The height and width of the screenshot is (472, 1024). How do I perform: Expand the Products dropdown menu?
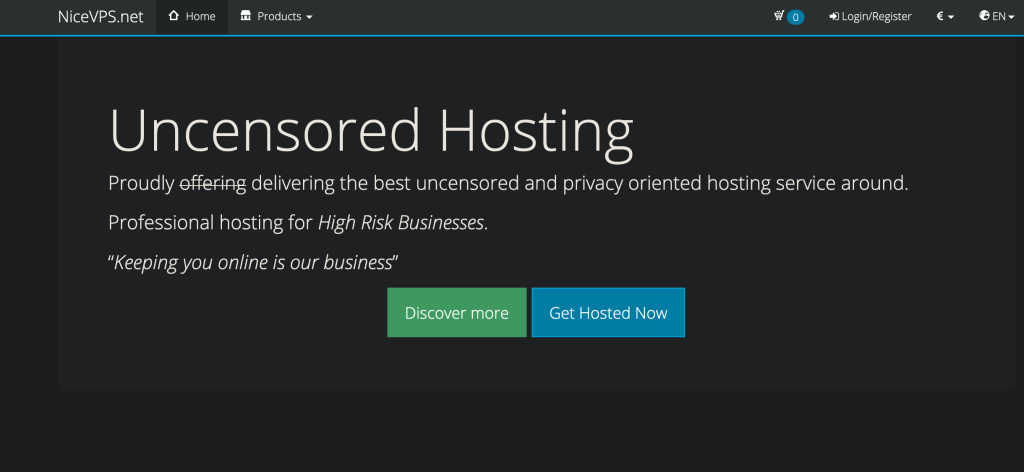click(276, 17)
